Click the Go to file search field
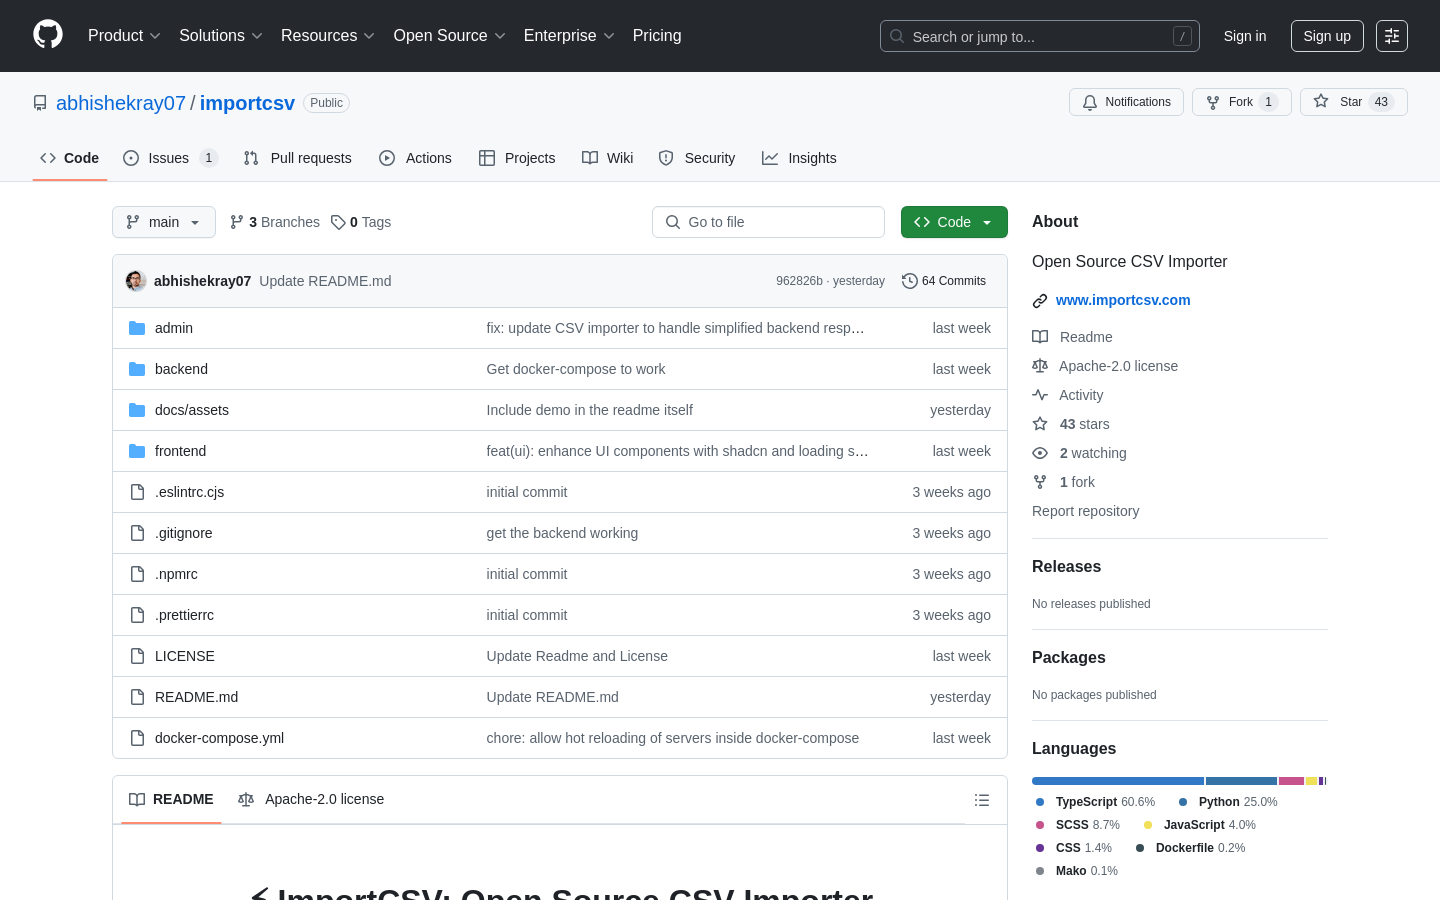1440x900 pixels. [768, 222]
